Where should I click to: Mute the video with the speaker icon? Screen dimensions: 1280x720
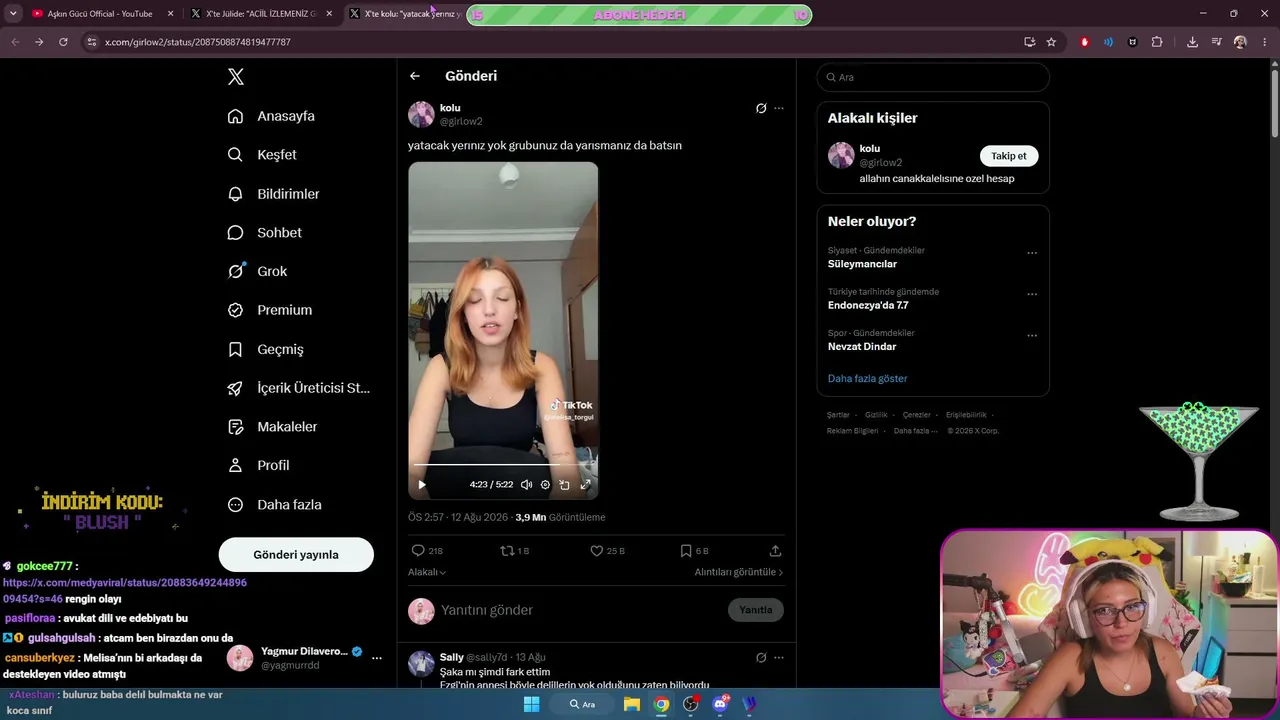click(x=526, y=485)
